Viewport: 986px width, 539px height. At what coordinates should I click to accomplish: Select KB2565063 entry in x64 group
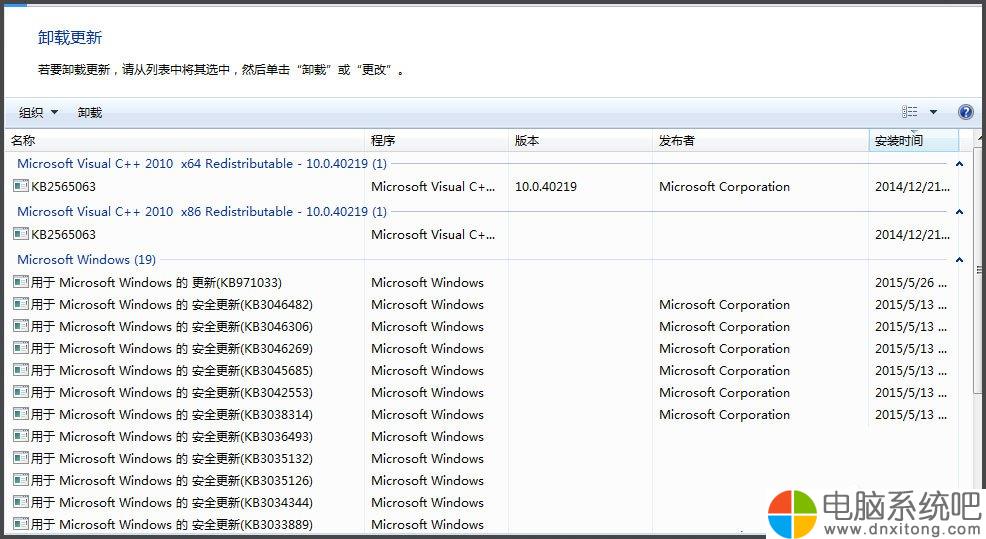click(64, 186)
